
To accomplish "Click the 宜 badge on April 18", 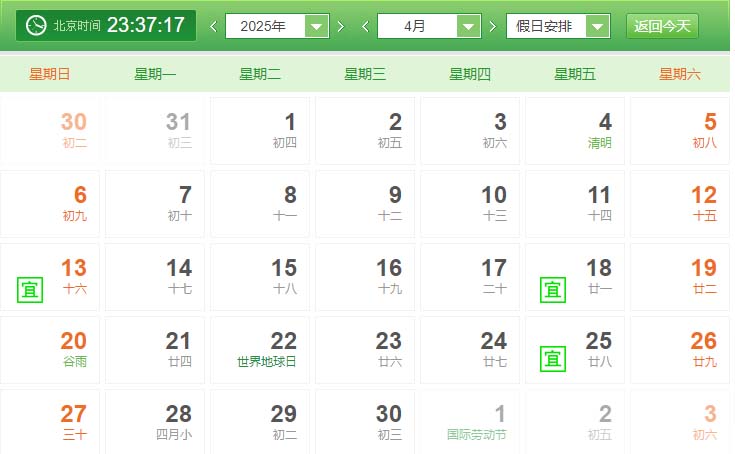I will (552, 290).
